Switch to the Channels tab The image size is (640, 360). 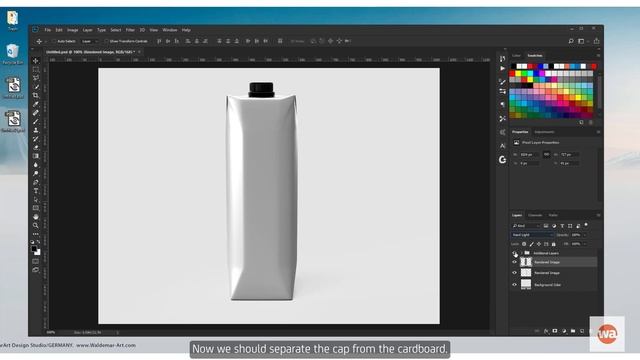535,215
